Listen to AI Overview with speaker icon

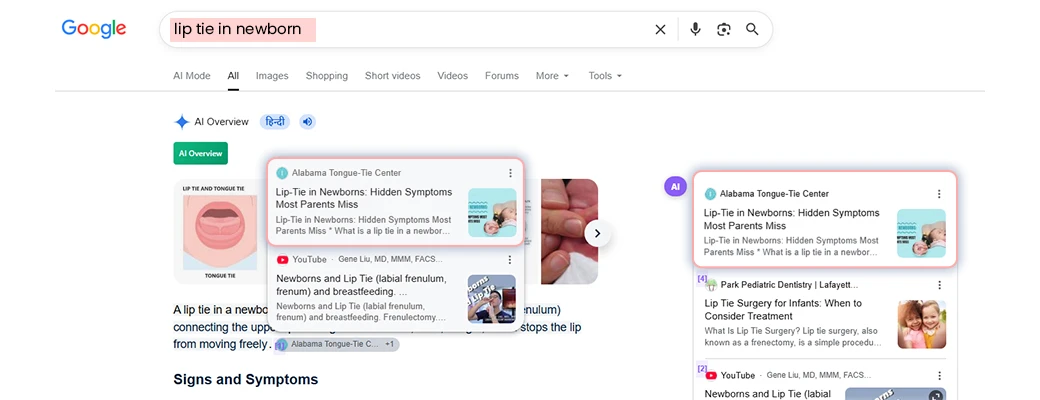307,122
